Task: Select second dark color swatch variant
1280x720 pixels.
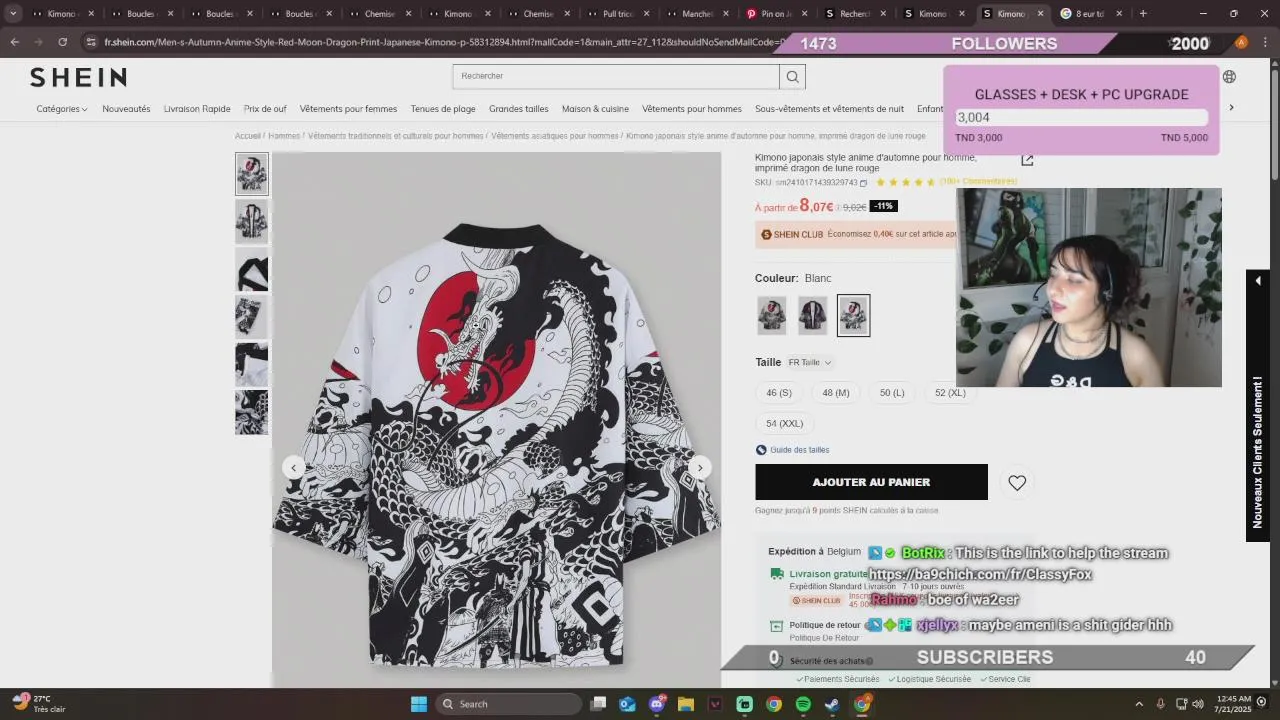Action: [812, 315]
